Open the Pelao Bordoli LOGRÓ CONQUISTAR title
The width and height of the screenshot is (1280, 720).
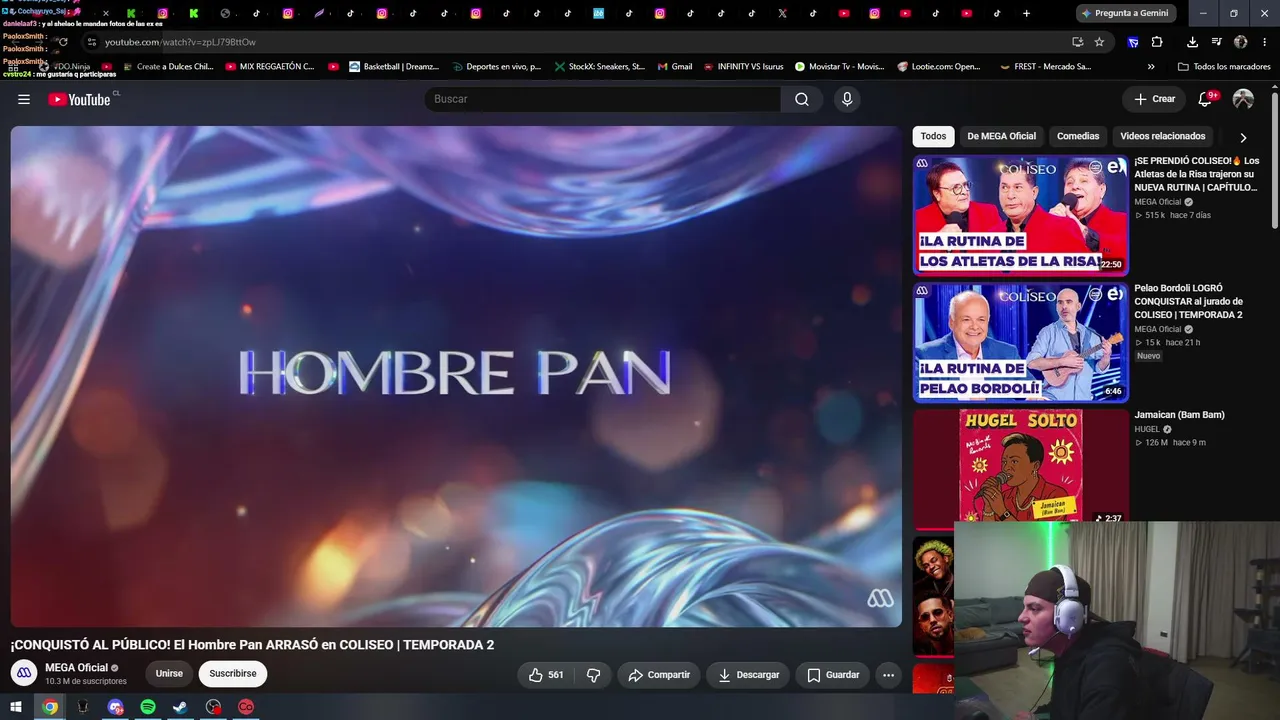[1189, 301]
